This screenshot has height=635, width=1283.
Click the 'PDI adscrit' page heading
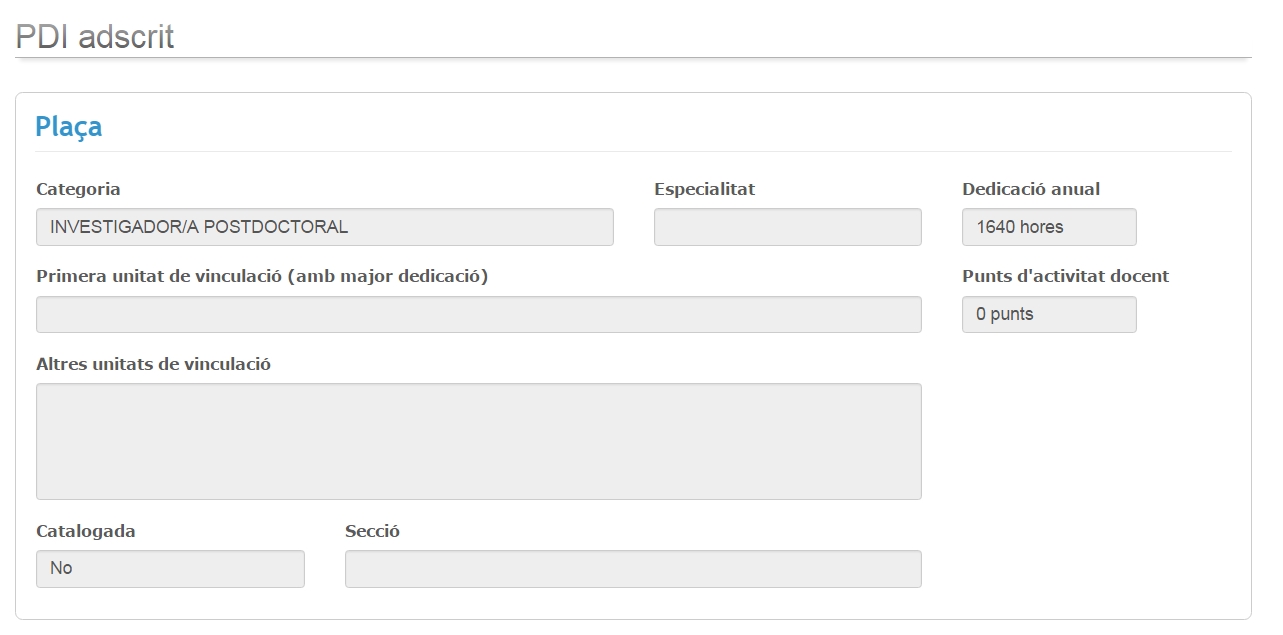coord(95,37)
